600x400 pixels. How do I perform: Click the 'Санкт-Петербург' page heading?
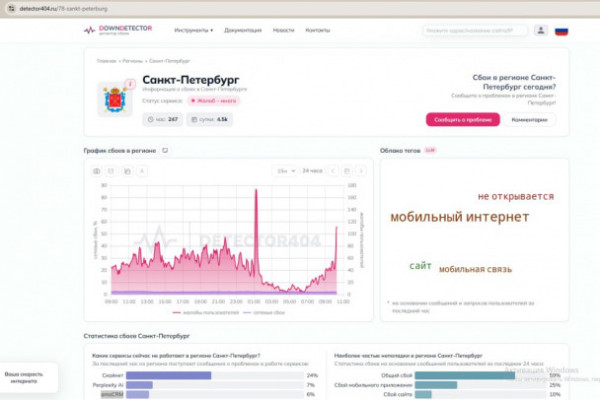coord(191,80)
